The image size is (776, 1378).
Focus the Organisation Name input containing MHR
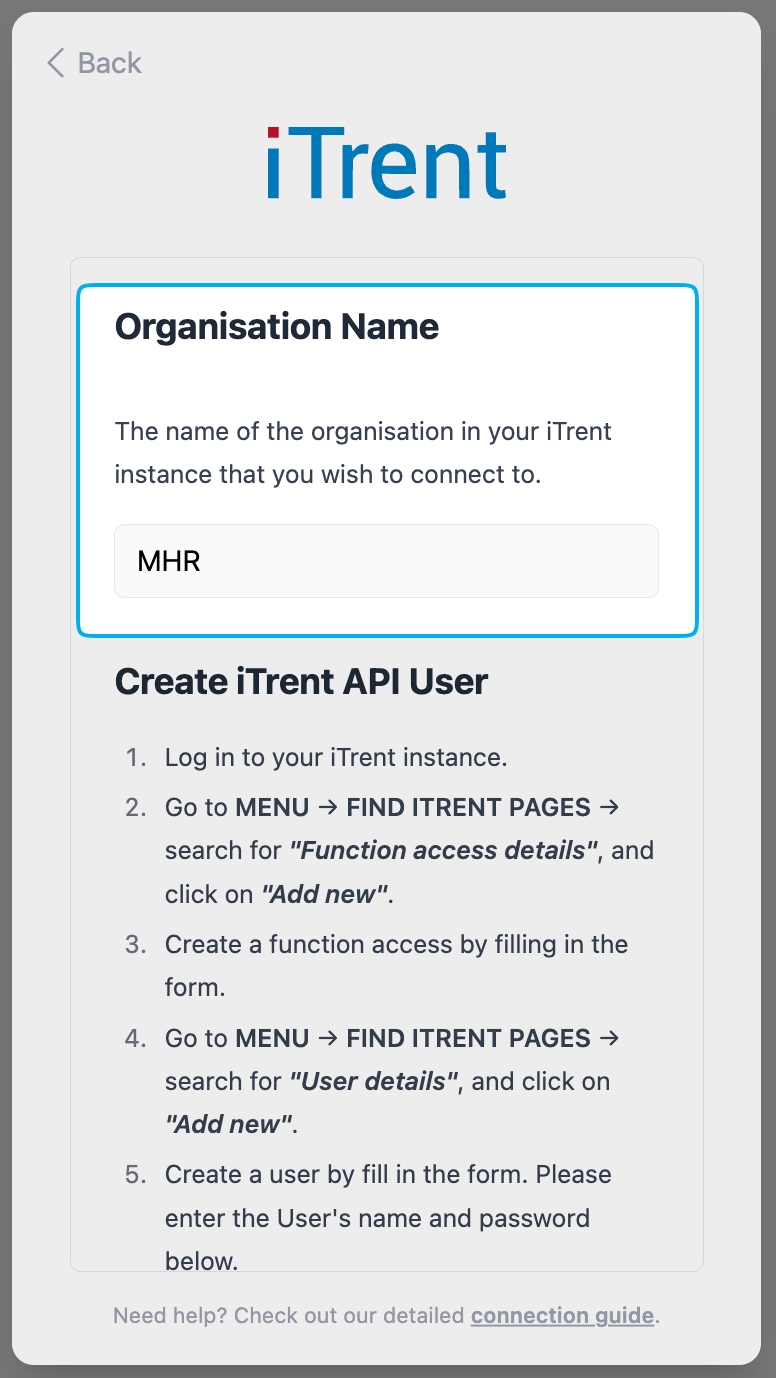point(386,561)
